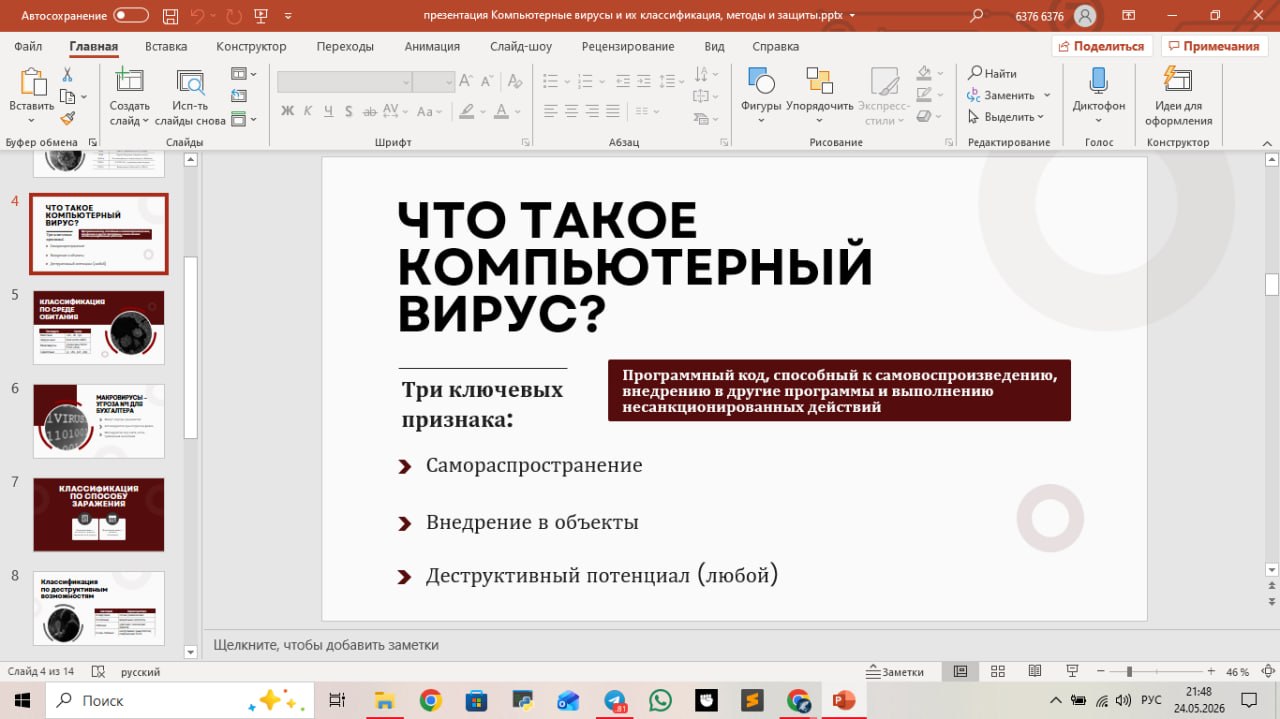Toggle Italic (К) formatting
The height and width of the screenshot is (719, 1280).
(309, 111)
